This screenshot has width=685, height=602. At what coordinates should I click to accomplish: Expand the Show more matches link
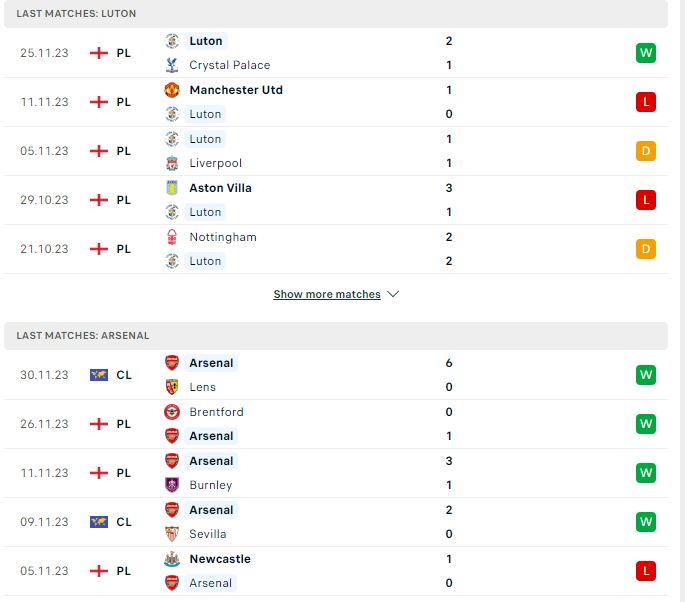327,294
